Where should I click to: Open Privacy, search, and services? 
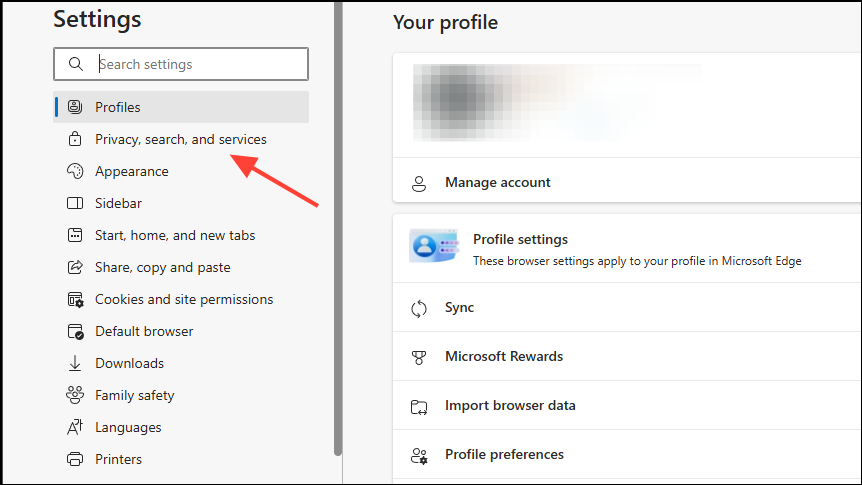click(181, 139)
